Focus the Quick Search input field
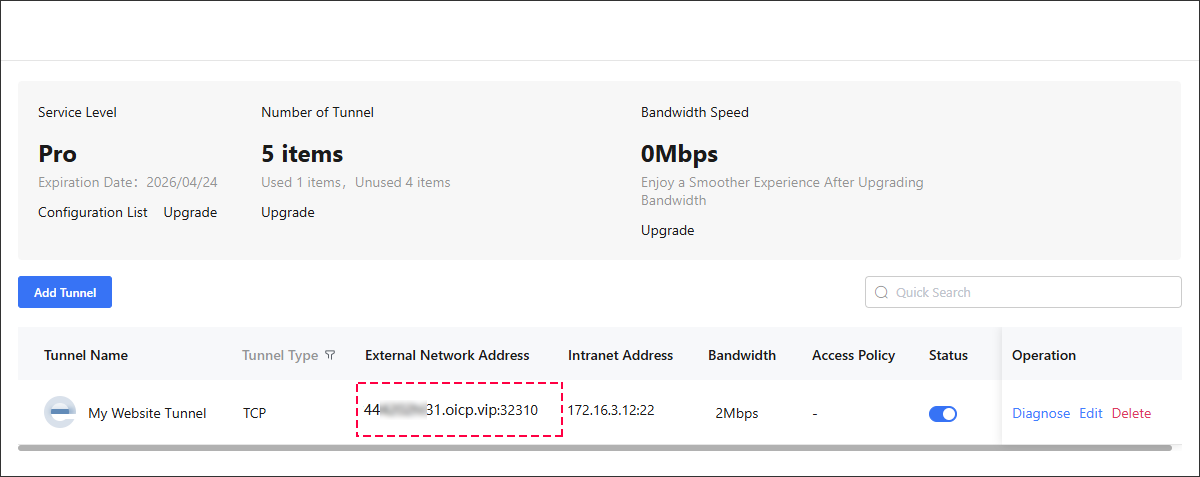Viewport: 1200px width, 477px height. (1023, 292)
